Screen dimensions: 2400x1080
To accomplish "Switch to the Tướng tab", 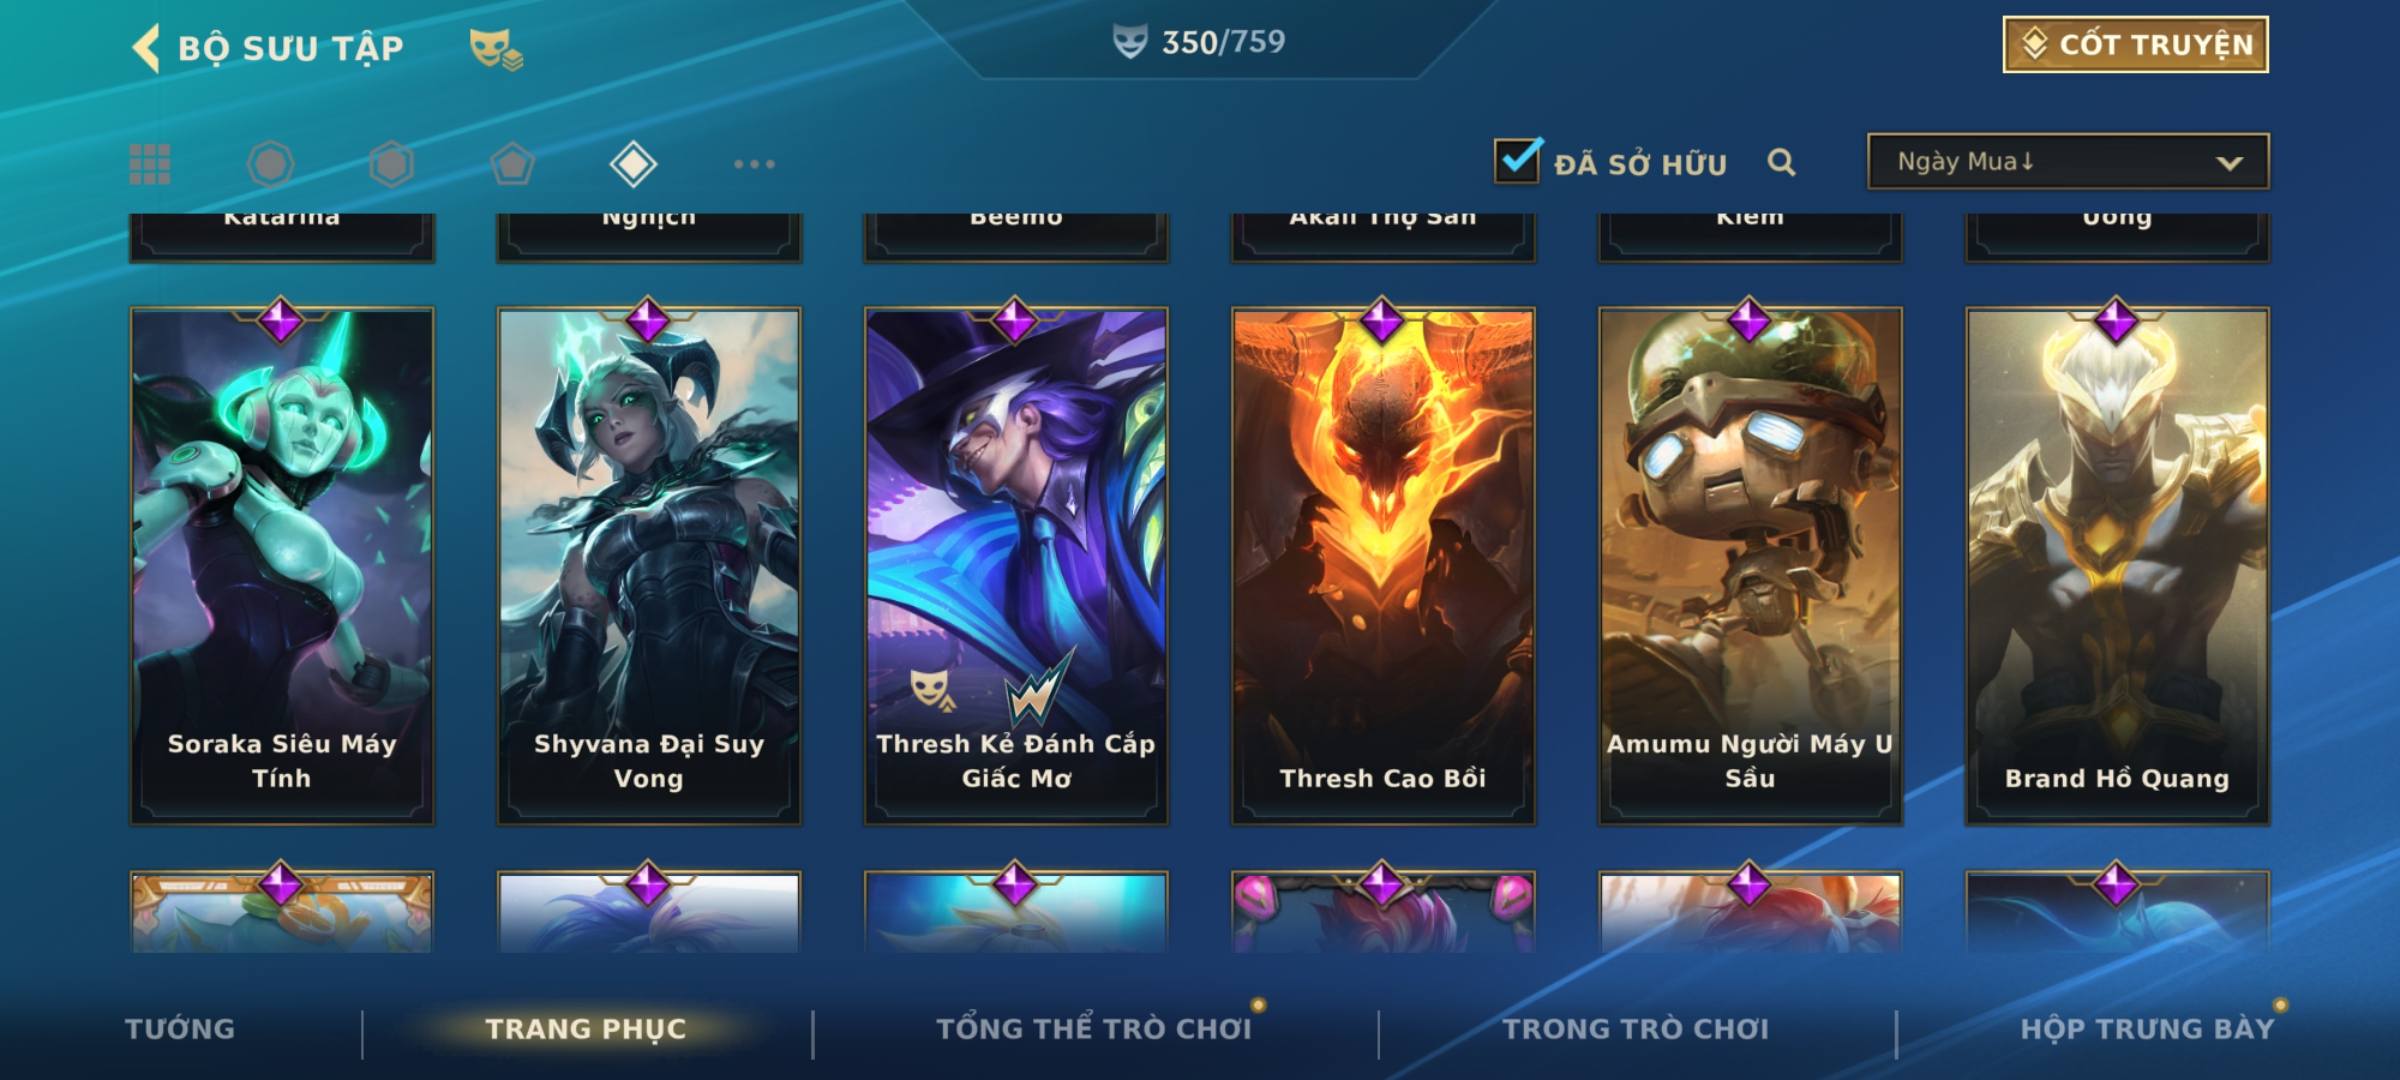I will point(180,1029).
